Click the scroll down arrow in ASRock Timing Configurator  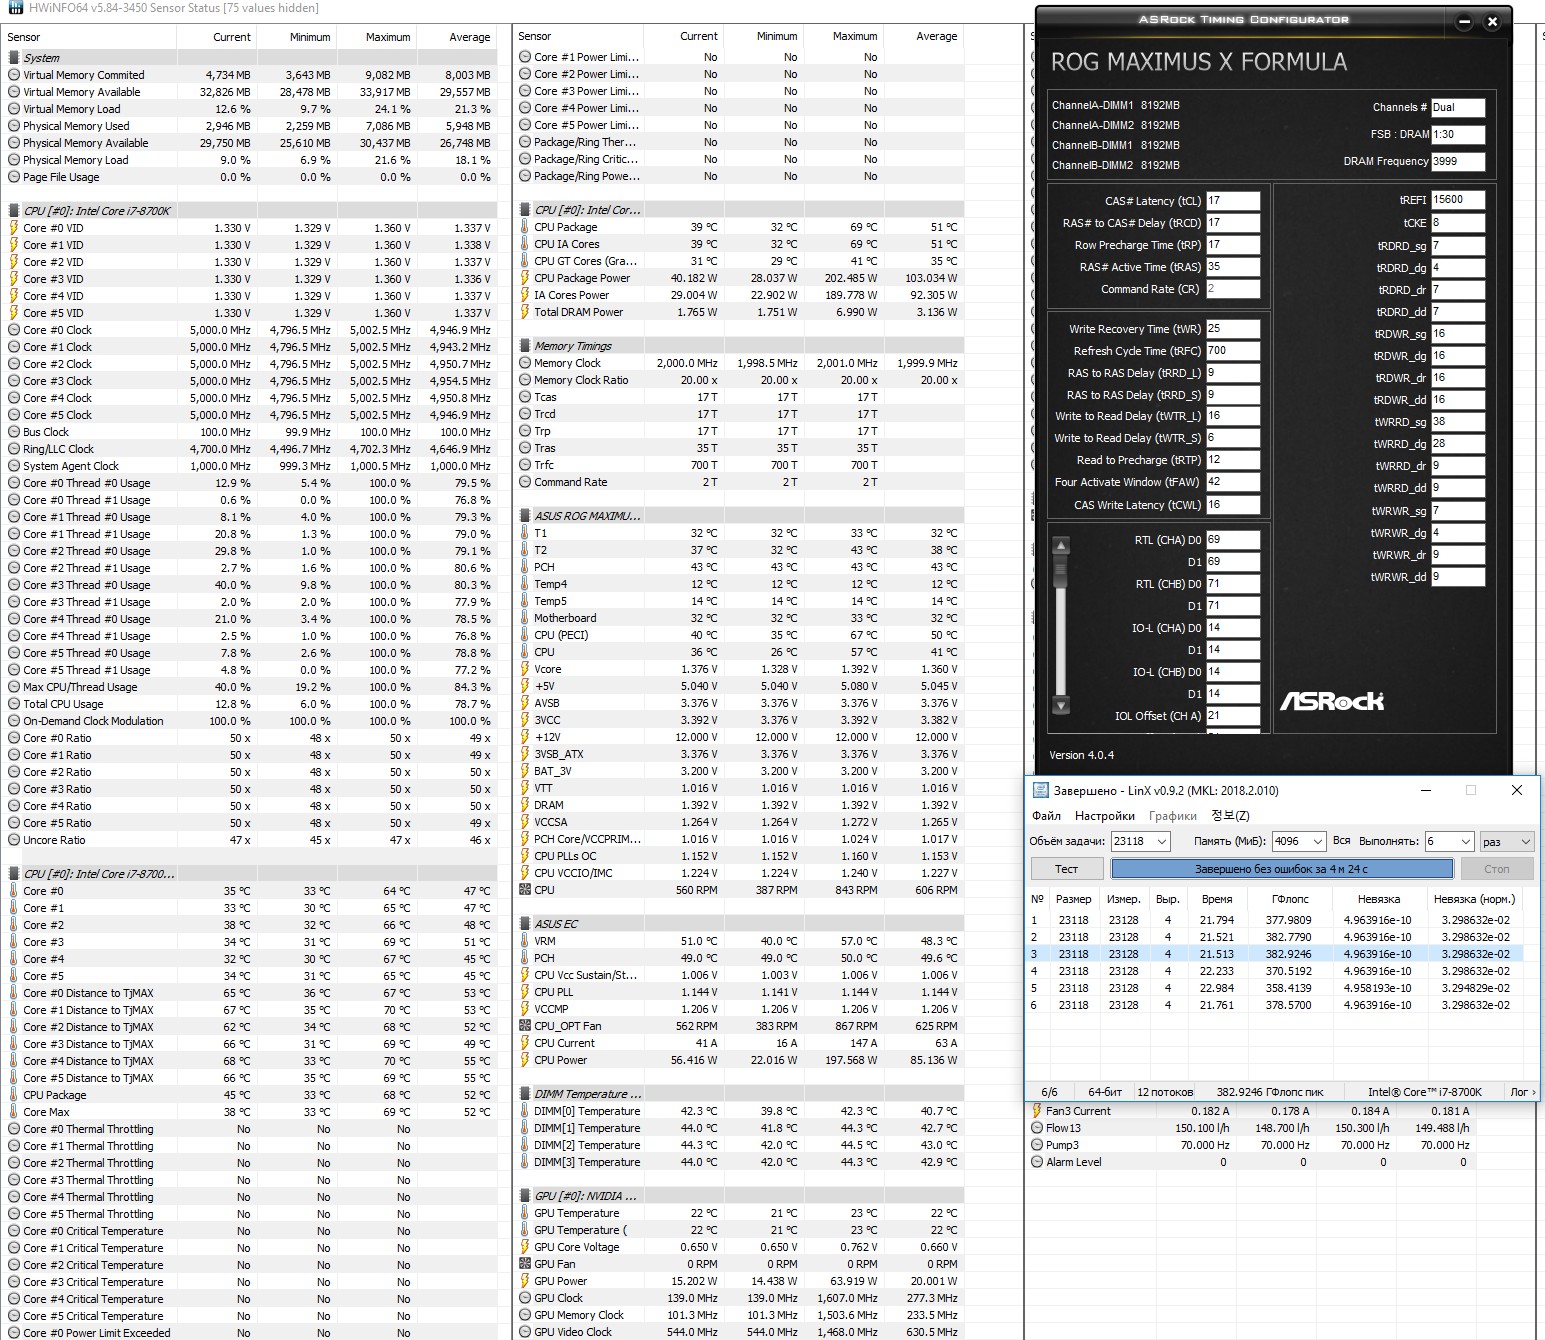click(x=1061, y=706)
